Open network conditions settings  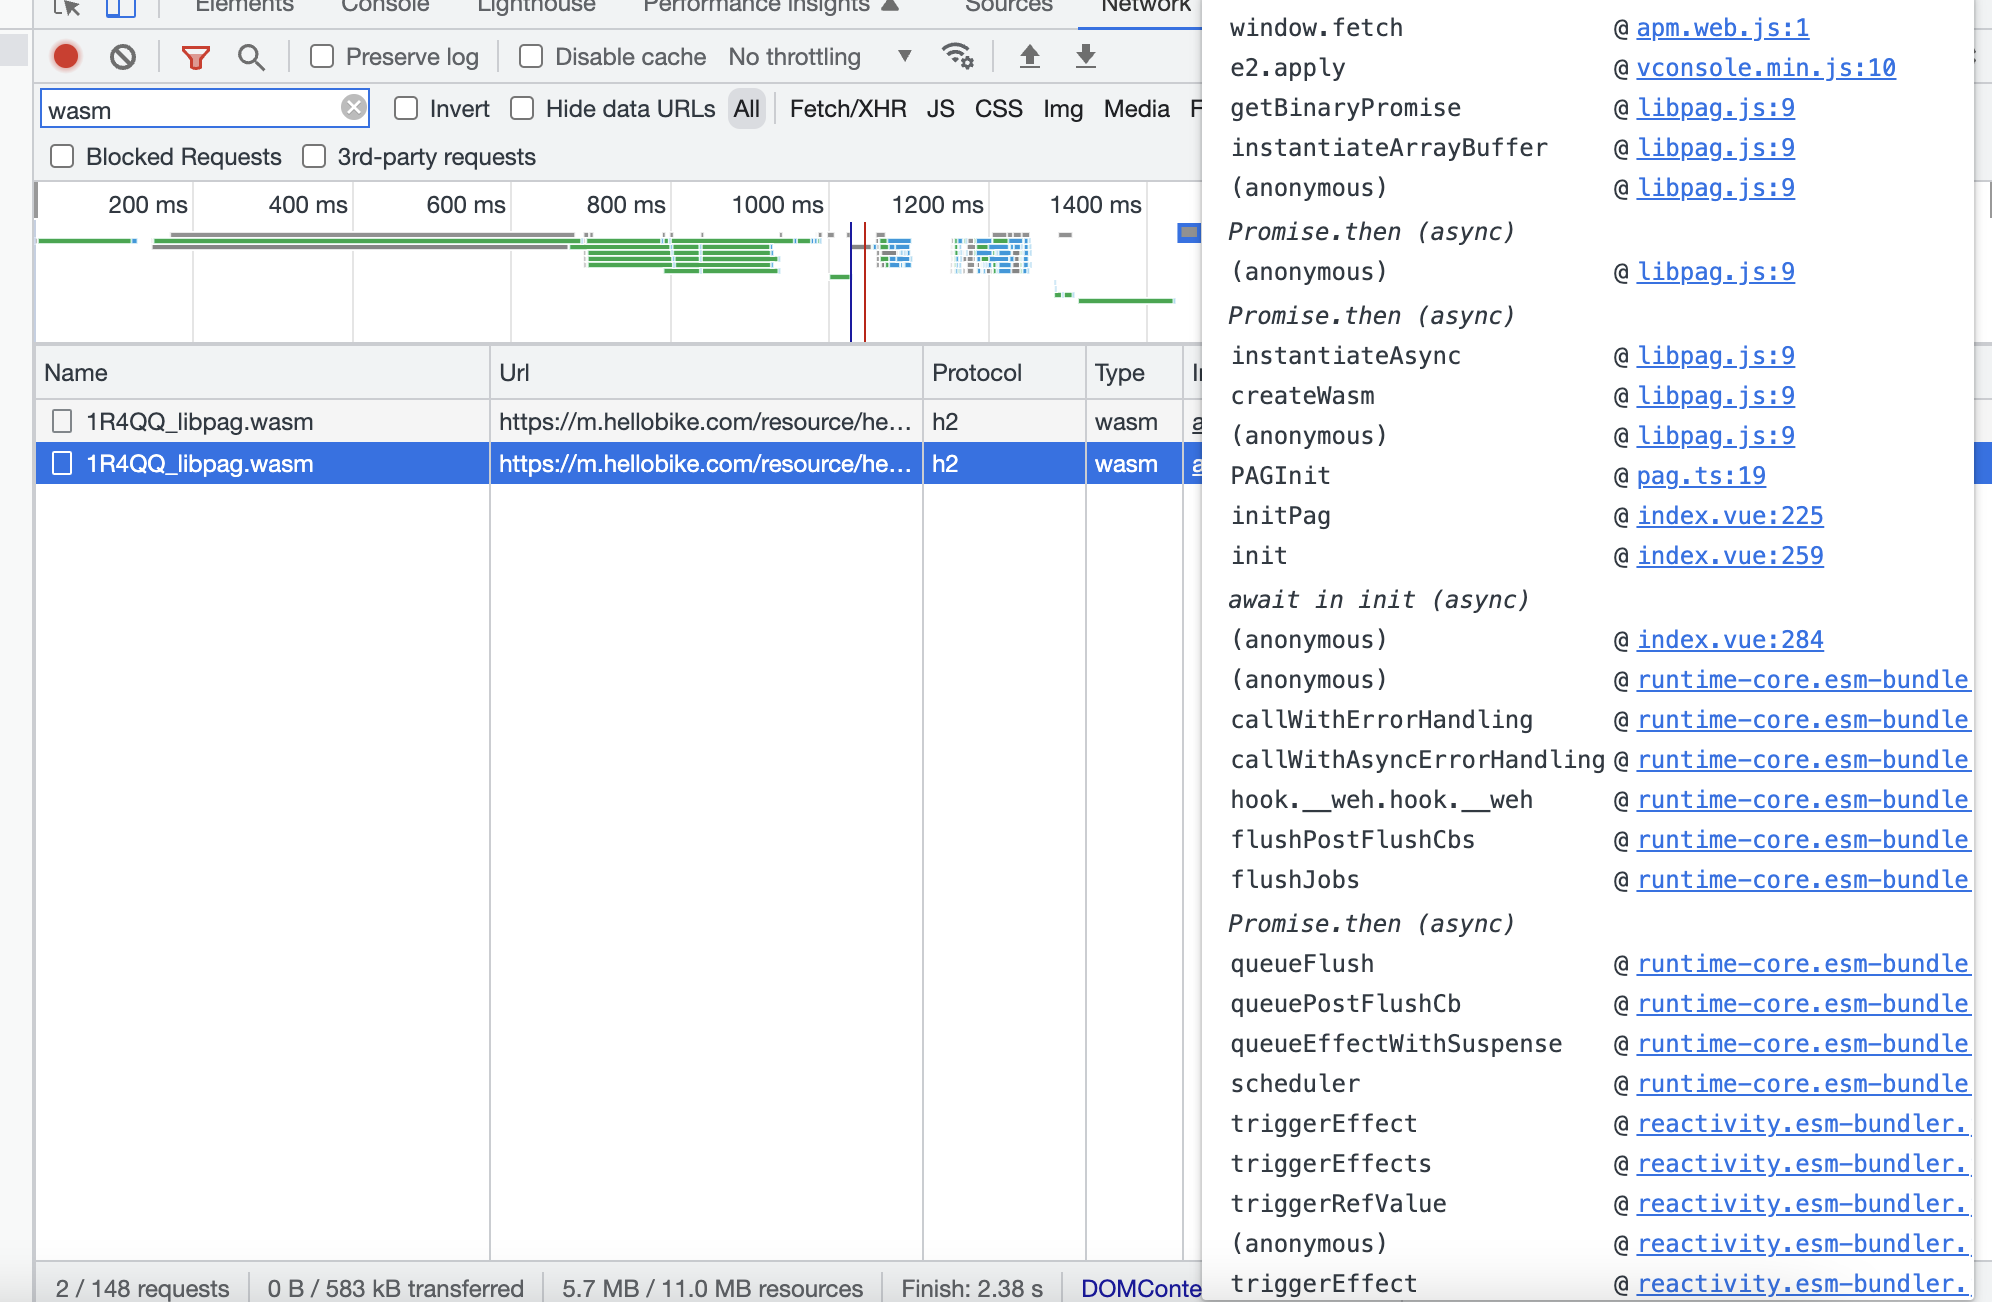tap(957, 57)
